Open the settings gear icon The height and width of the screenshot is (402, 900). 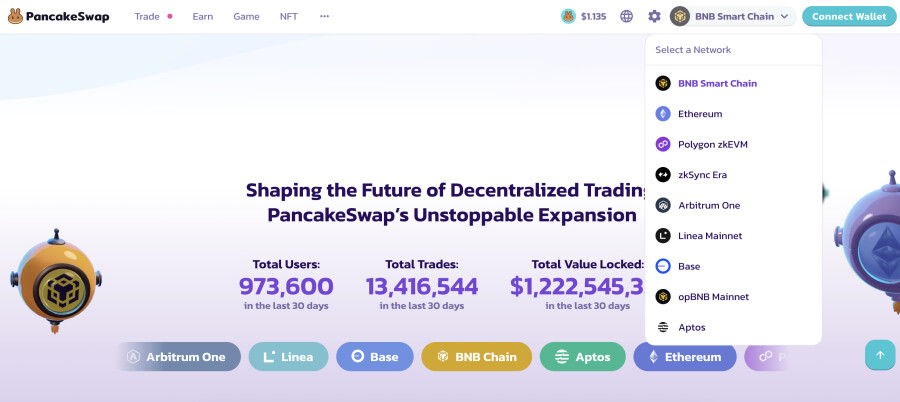654,16
